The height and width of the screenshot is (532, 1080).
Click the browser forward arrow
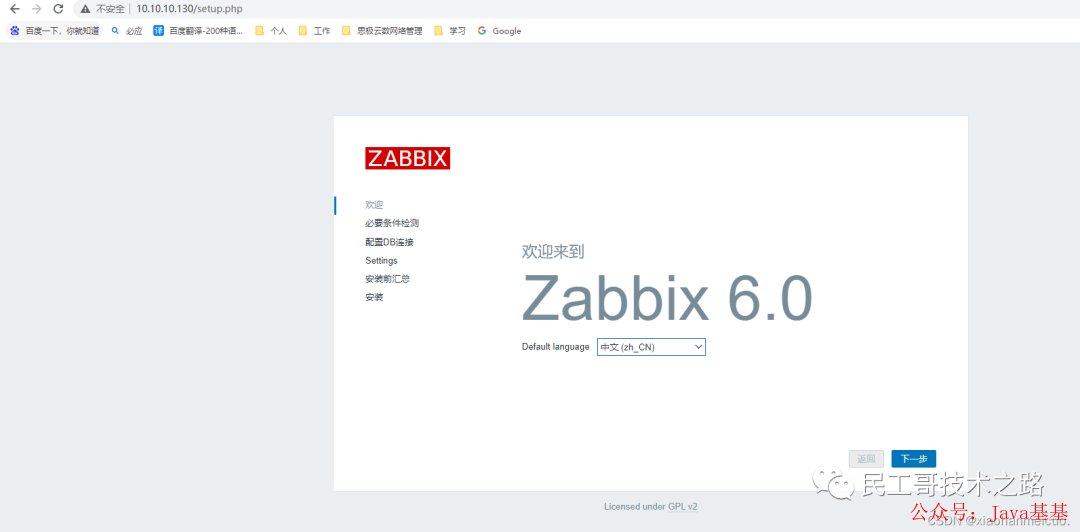(x=37, y=9)
